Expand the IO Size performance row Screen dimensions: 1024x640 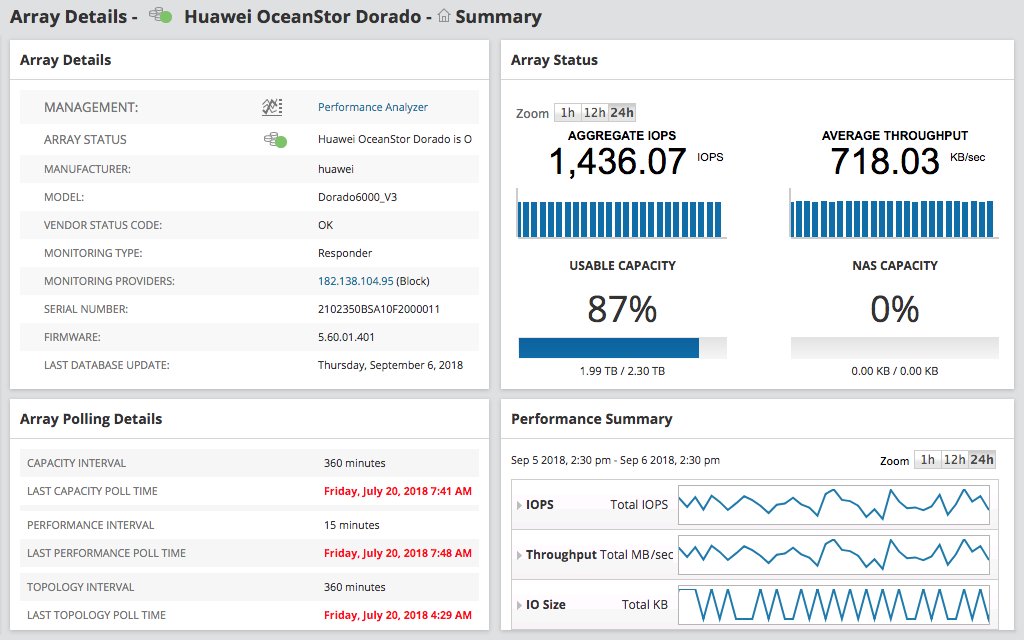point(519,605)
